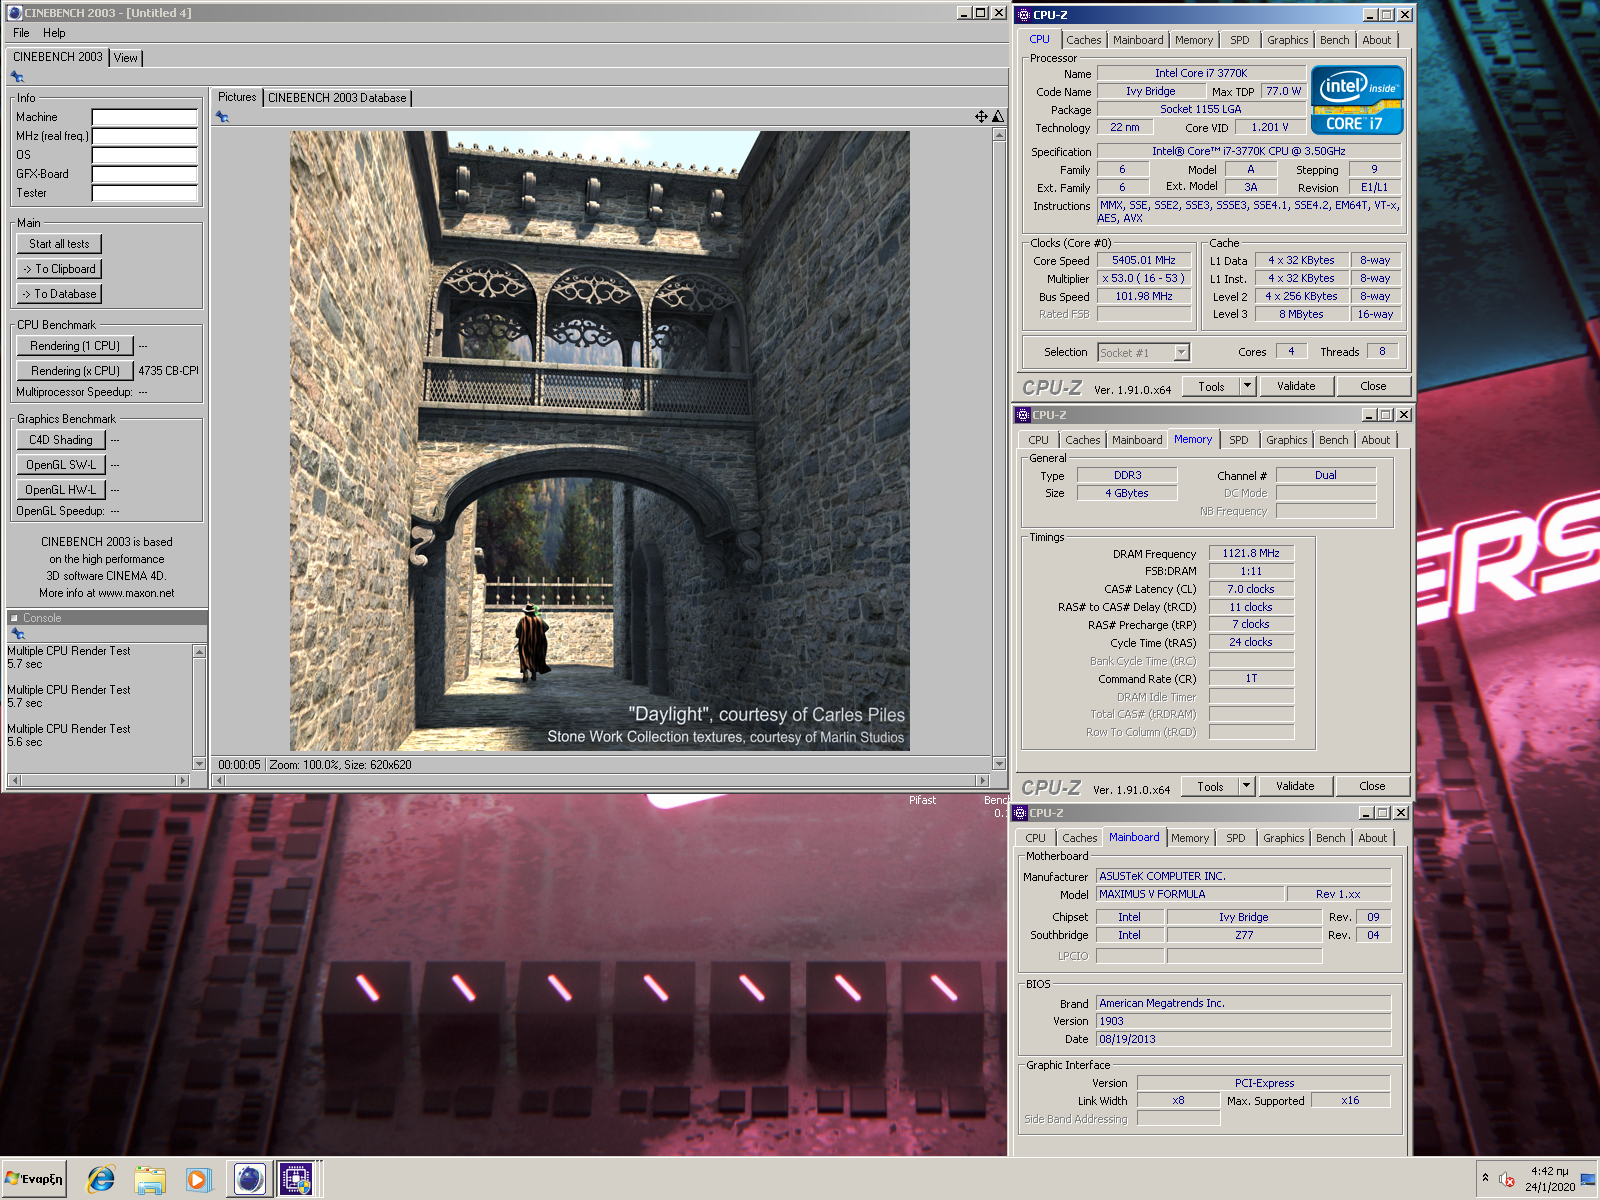Open the Help menu in CINEBENCH
The height and width of the screenshot is (1200, 1600).
point(54,33)
